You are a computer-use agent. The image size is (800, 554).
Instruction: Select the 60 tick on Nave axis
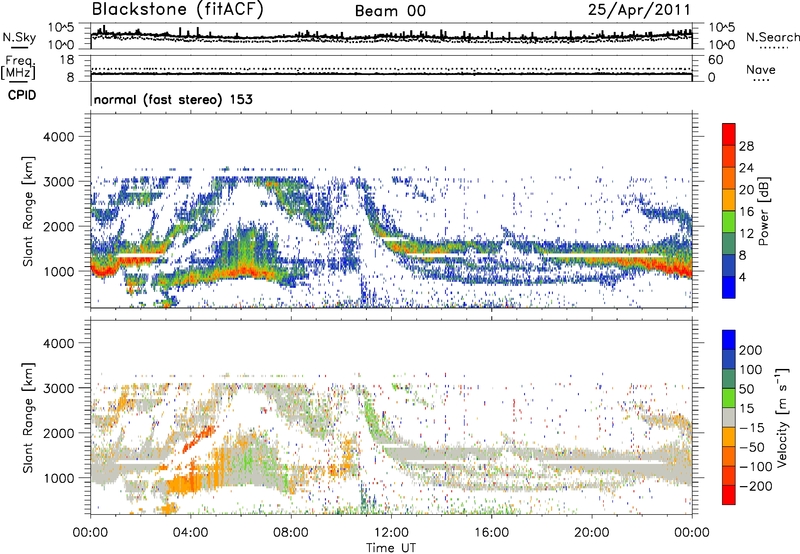click(716, 60)
